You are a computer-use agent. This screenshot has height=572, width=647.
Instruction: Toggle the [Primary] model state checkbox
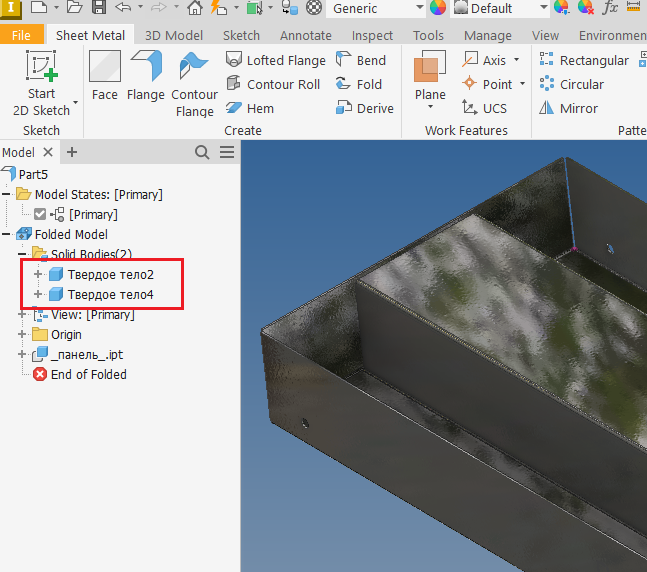[40, 214]
